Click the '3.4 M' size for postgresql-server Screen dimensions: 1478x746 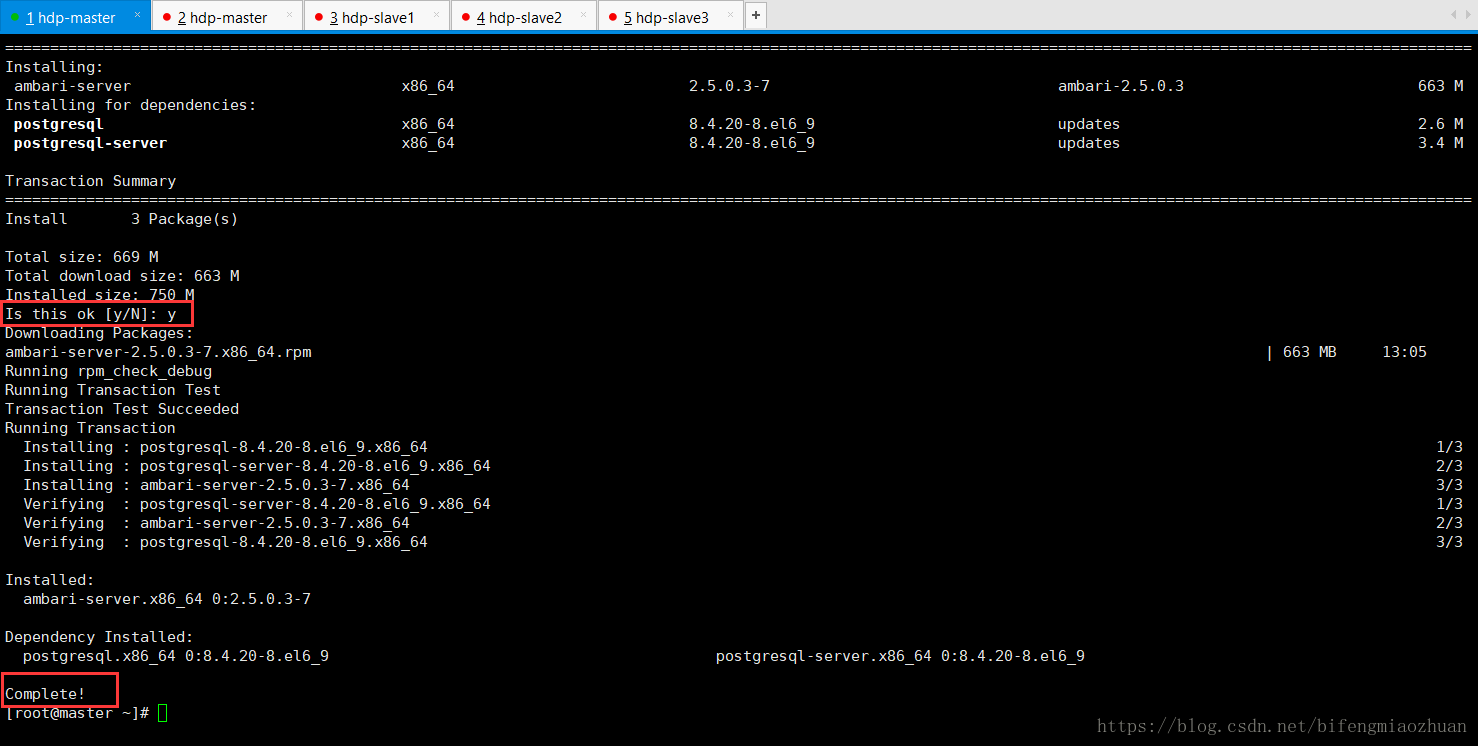point(1440,143)
